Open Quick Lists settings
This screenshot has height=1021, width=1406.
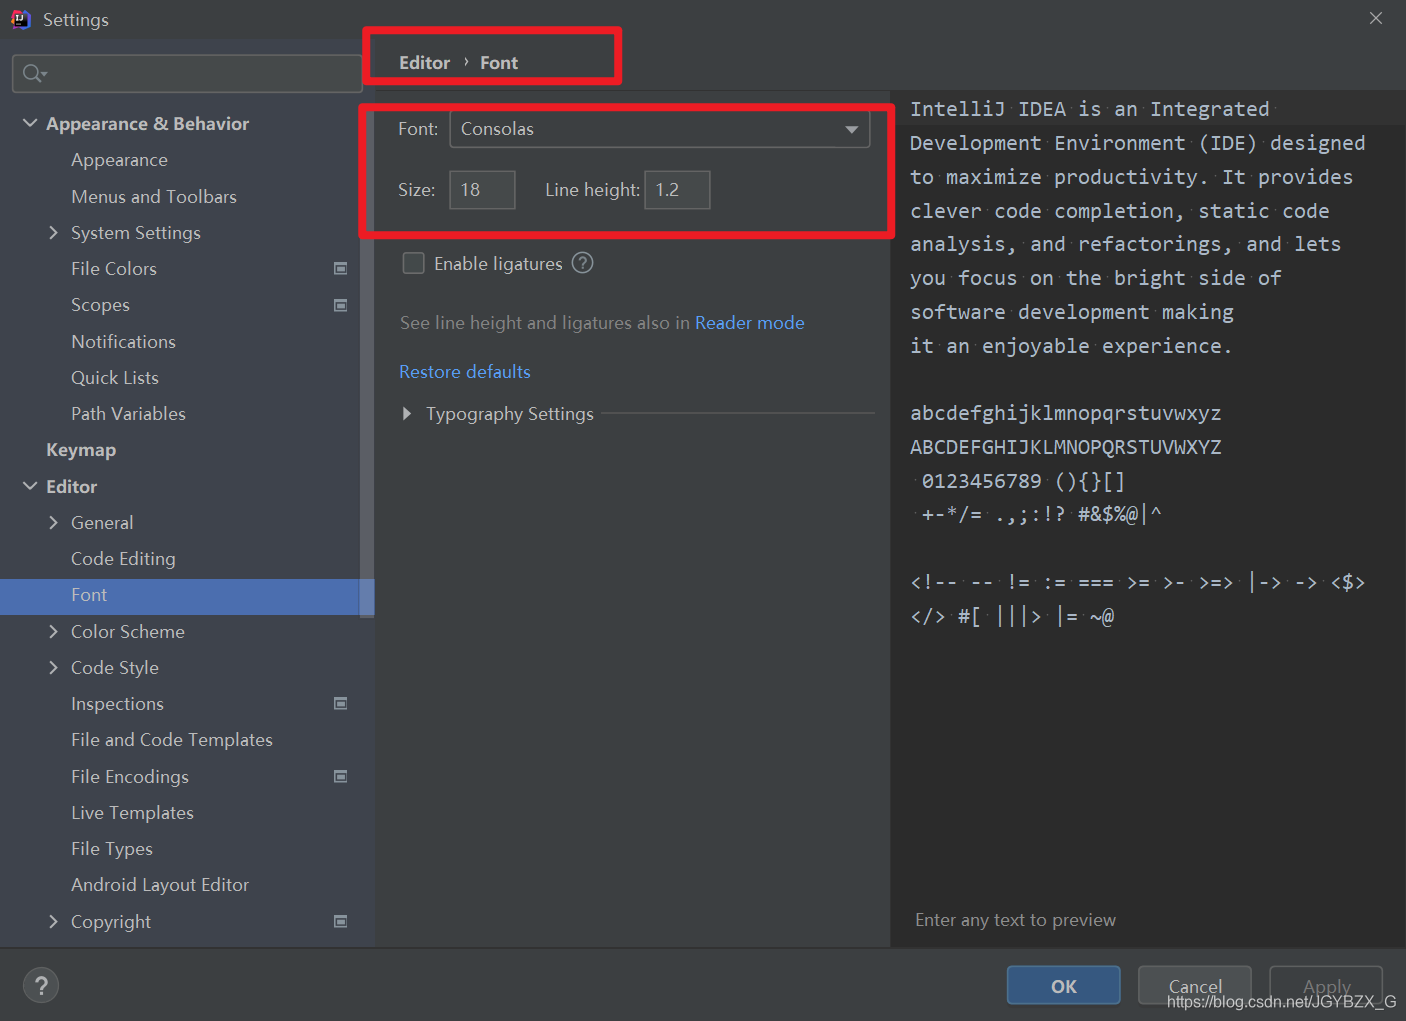tap(115, 378)
